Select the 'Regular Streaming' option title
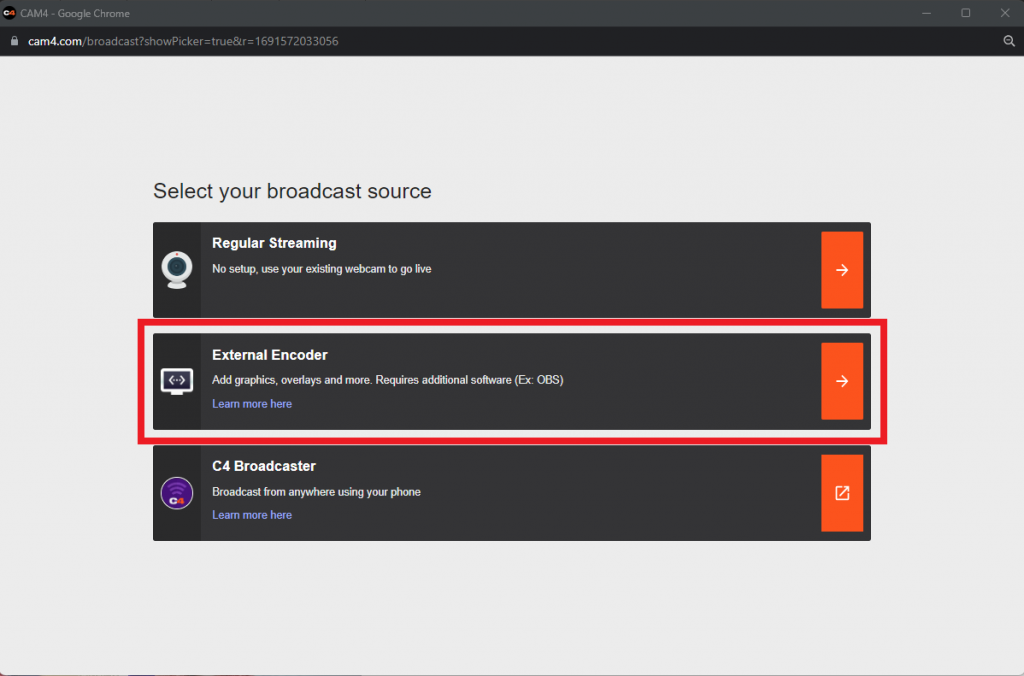The image size is (1024, 676). click(274, 243)
